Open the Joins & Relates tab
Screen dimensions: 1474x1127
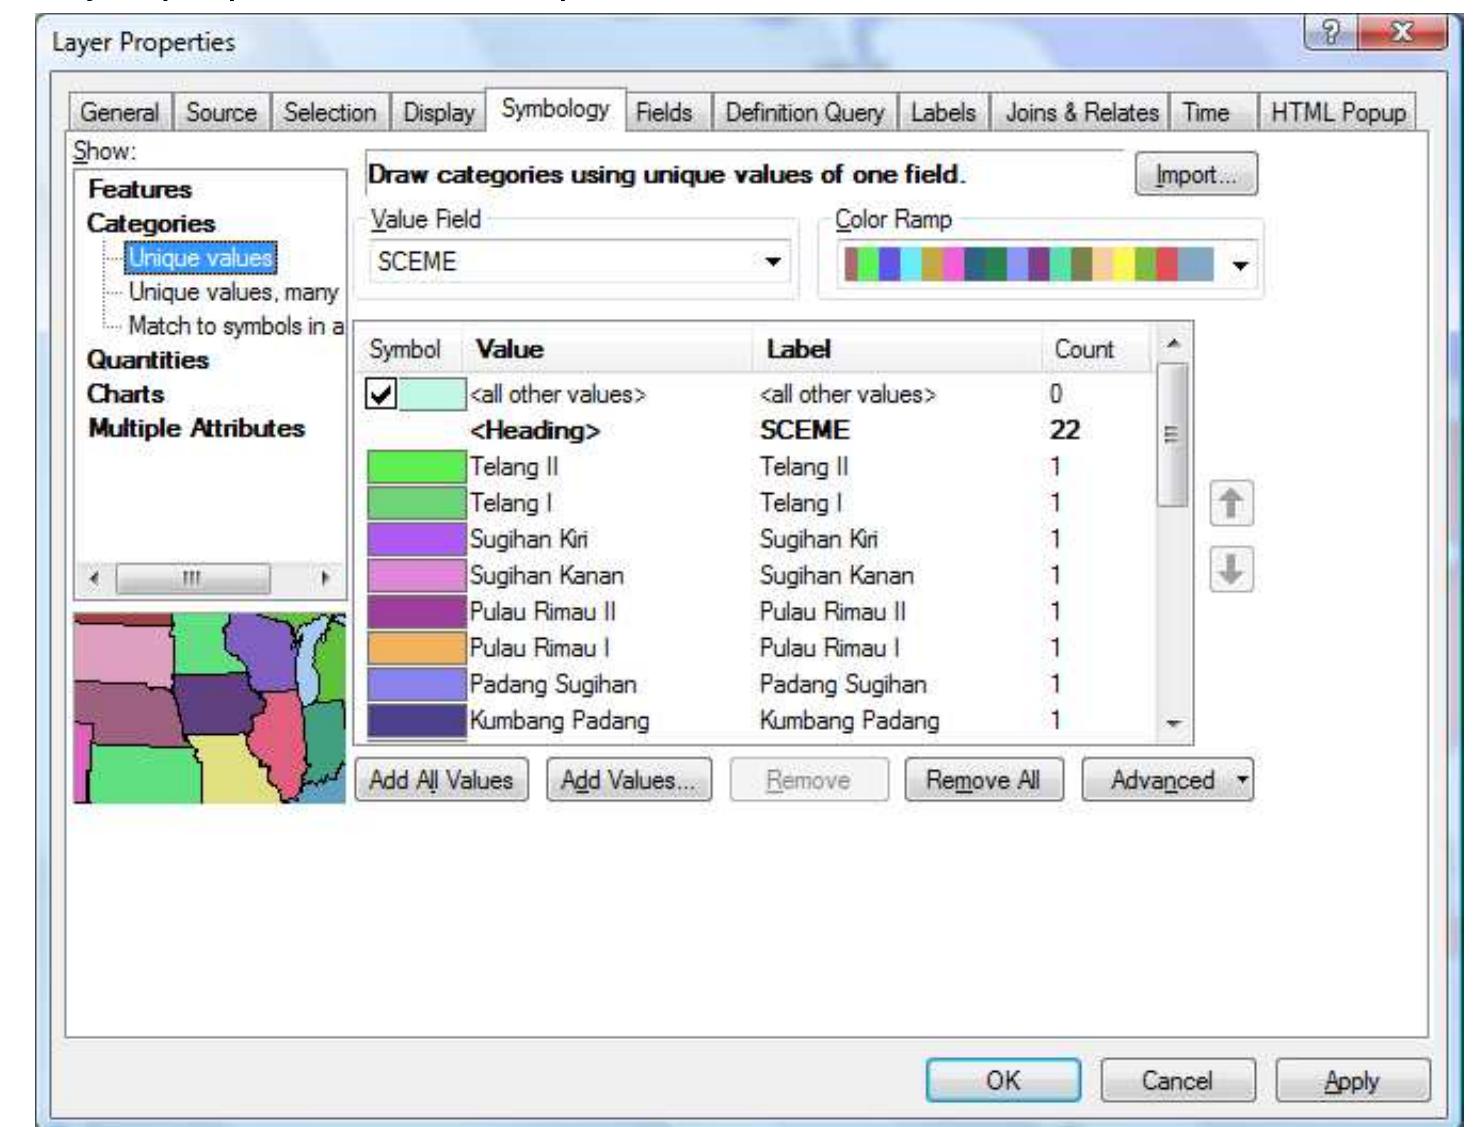point(1081,113)
